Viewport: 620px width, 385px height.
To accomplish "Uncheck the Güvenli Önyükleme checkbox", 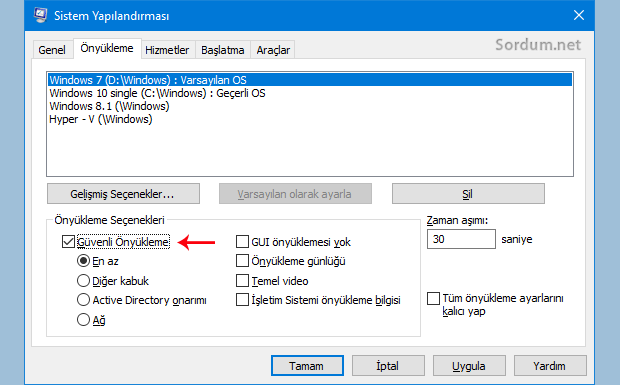I will [x=68, y=242].
